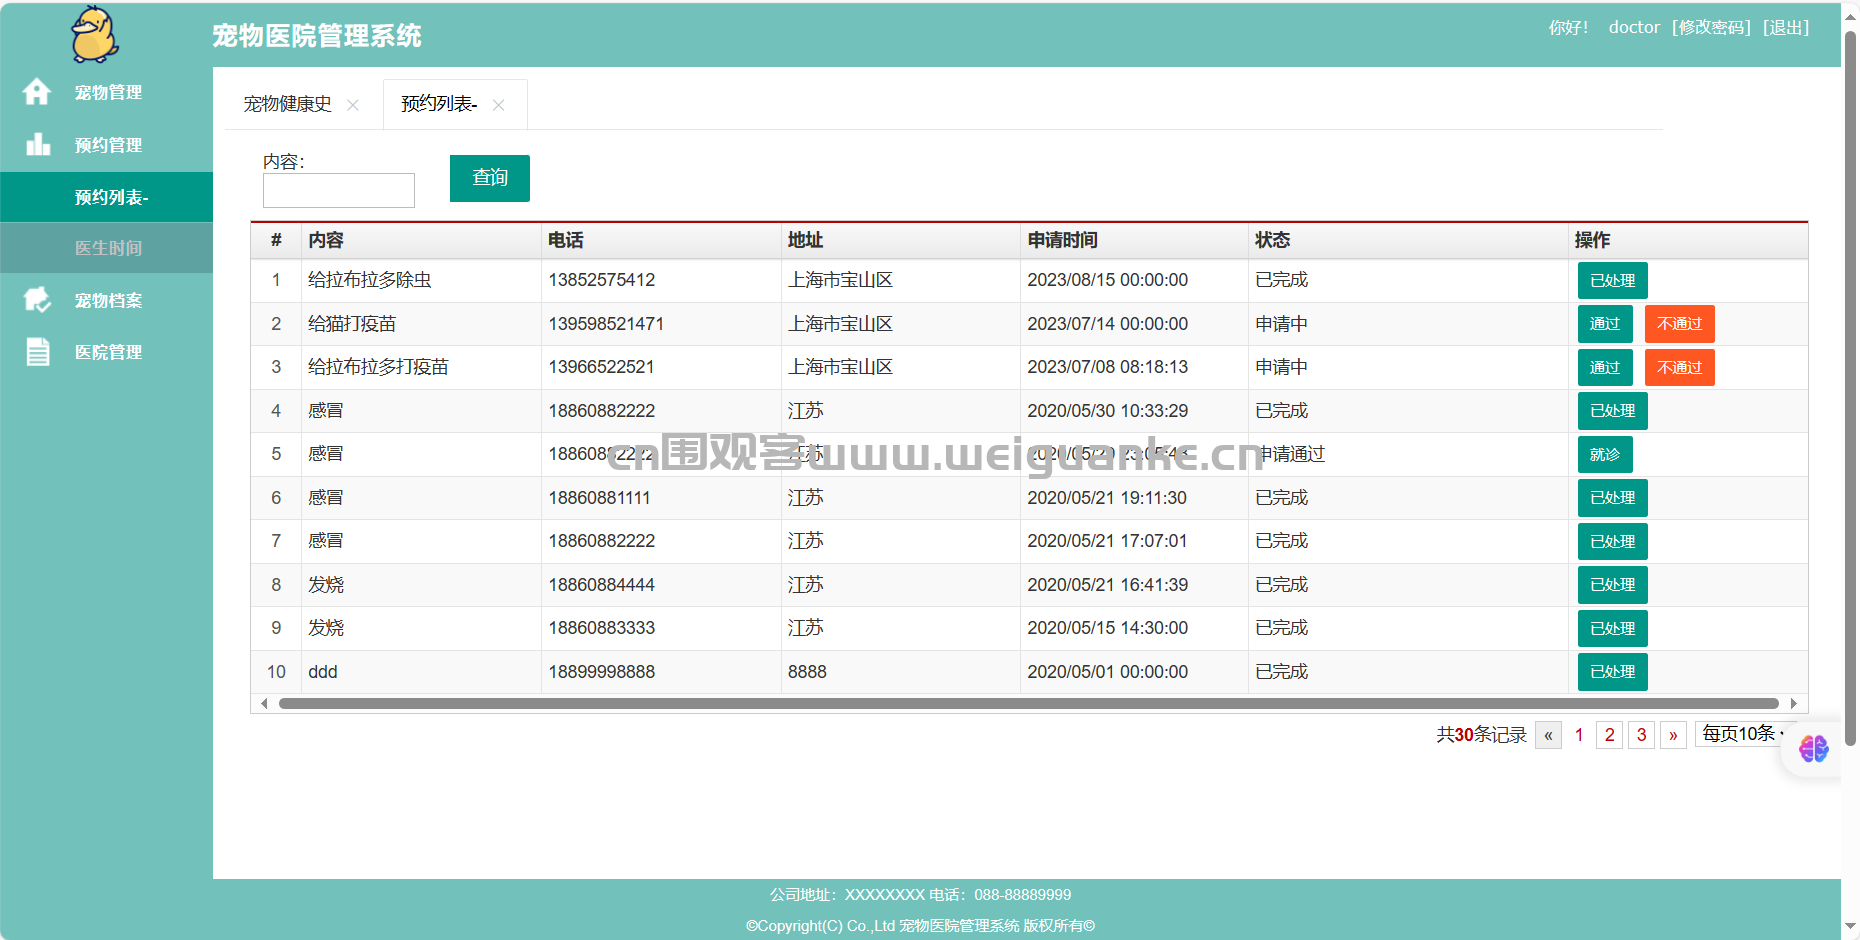The width and height of the screenshot is (1860, 940).
Task: Click phone cell 18899998888
Action: [602, 672]
